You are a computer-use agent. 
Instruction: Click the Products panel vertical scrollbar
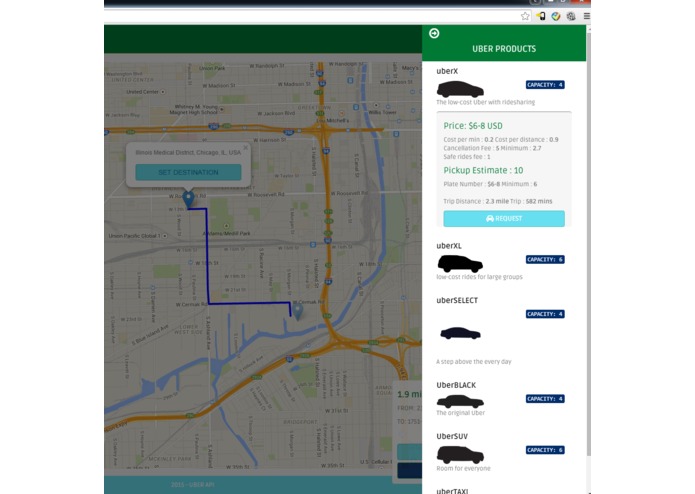589,244
